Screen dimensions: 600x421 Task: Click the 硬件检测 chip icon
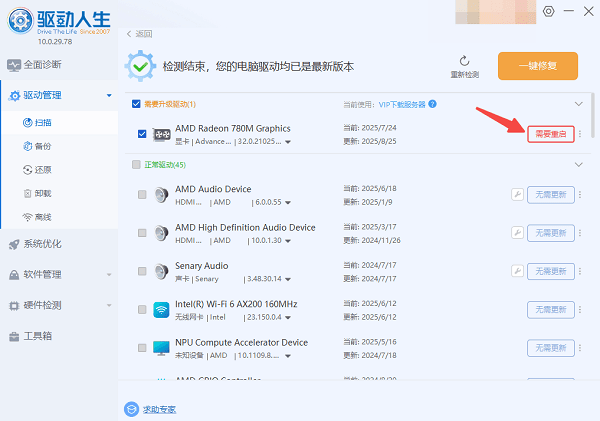click(x=14, y=305)
